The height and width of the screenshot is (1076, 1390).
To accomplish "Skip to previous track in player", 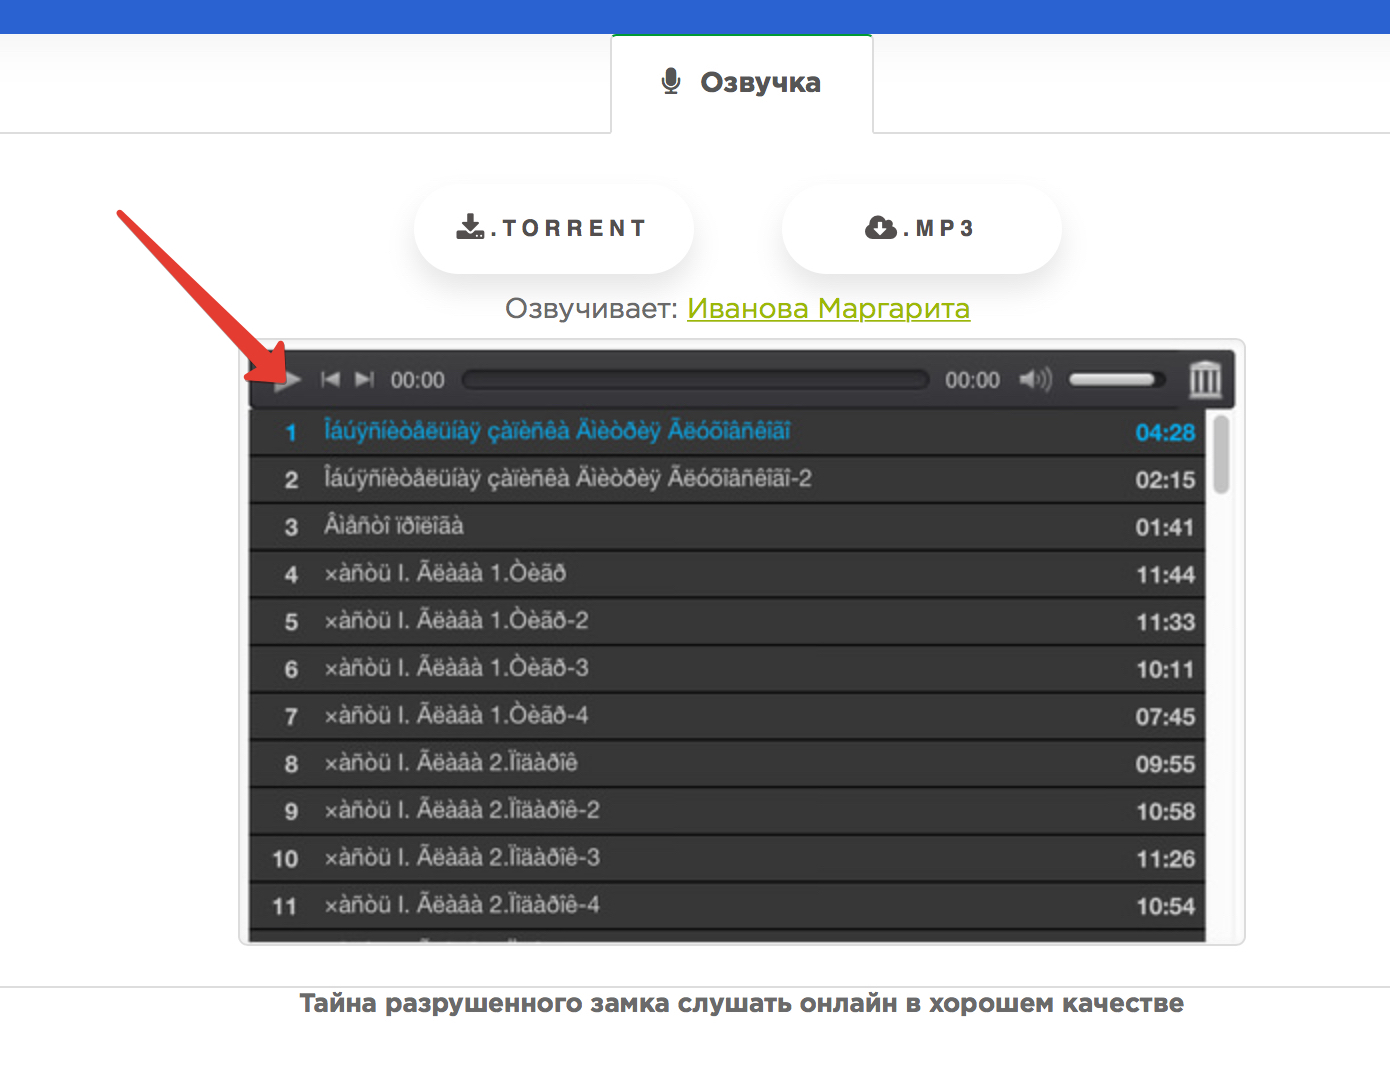I will [x=330, y=380].
